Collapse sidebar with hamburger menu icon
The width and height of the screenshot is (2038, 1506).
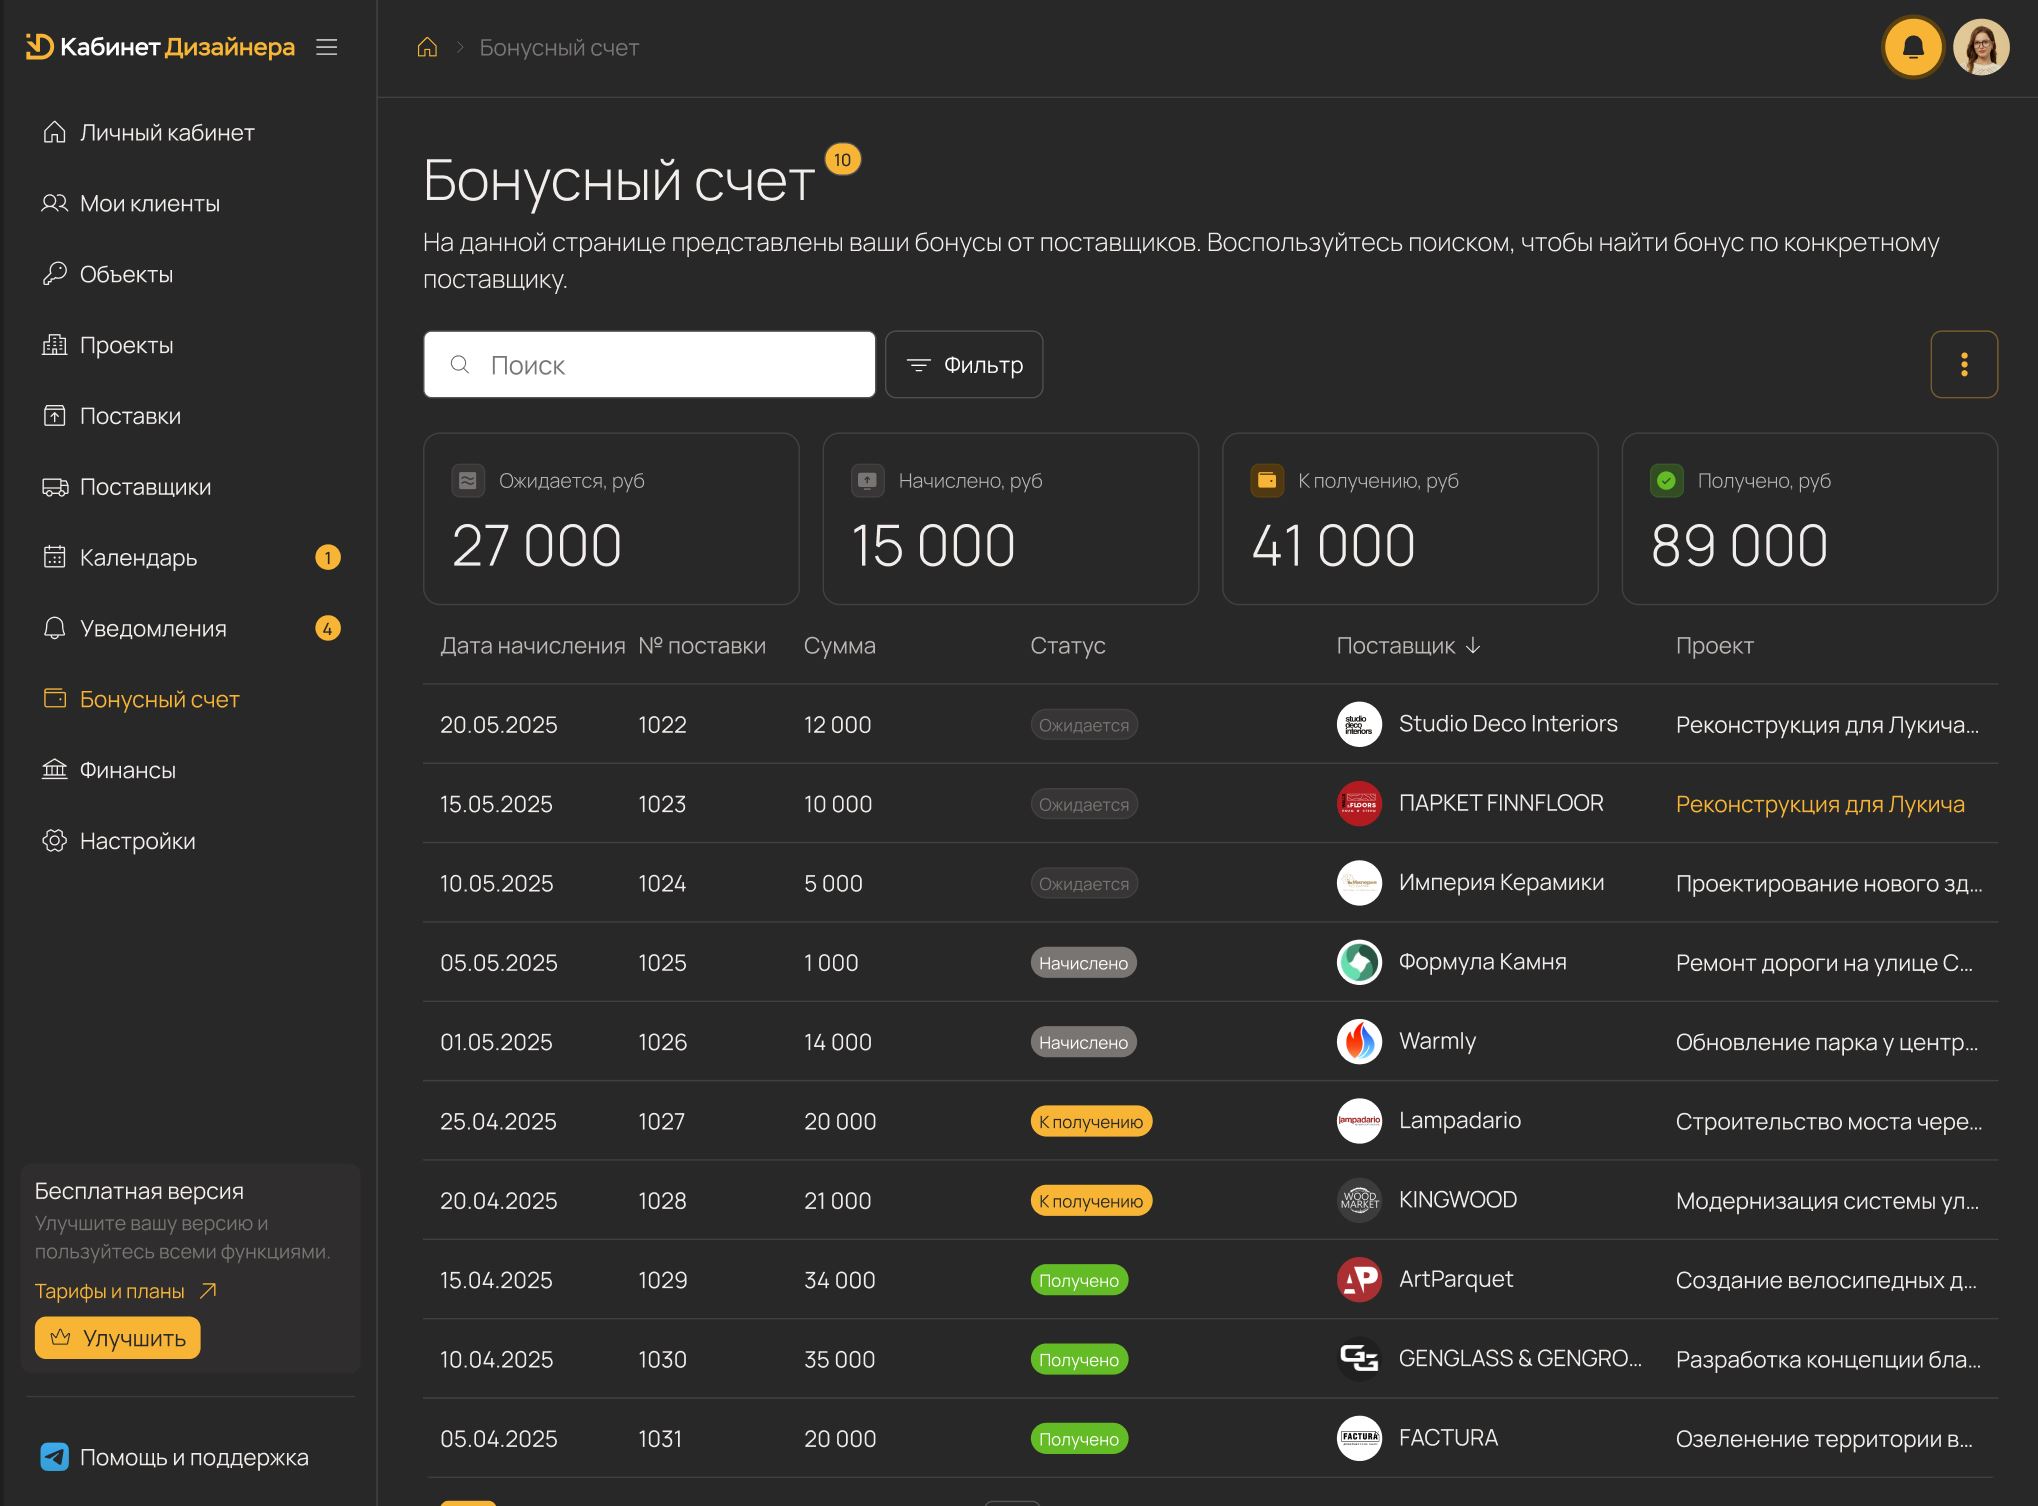tap(327, 47)
